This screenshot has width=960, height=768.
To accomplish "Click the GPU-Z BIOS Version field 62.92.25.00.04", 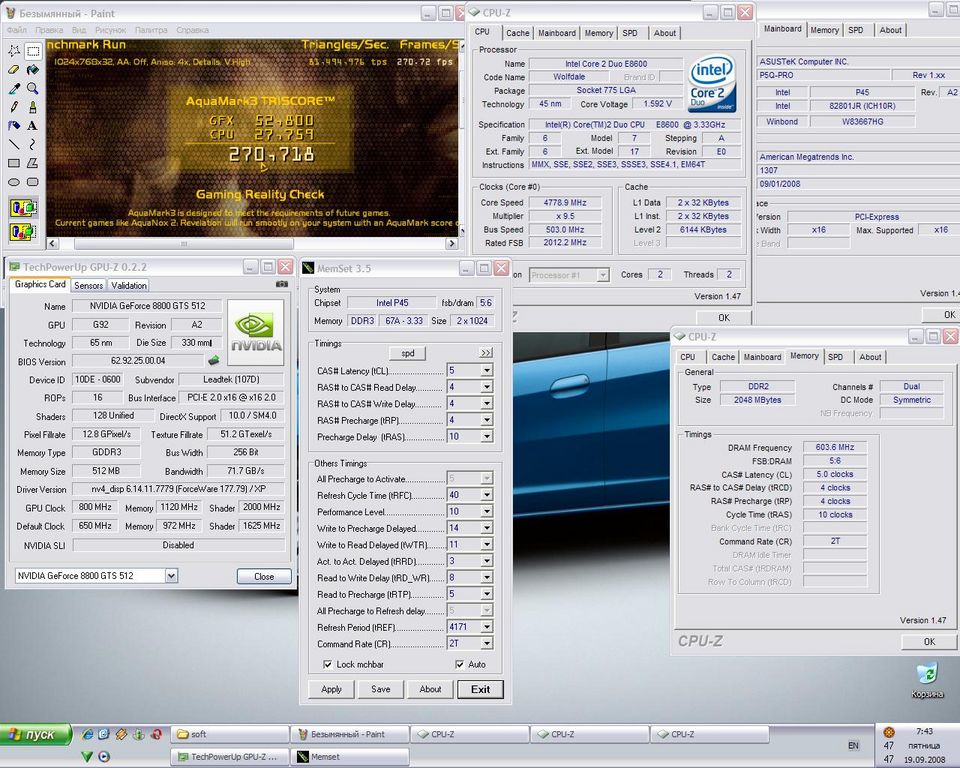I will click(x=138, y=361).
